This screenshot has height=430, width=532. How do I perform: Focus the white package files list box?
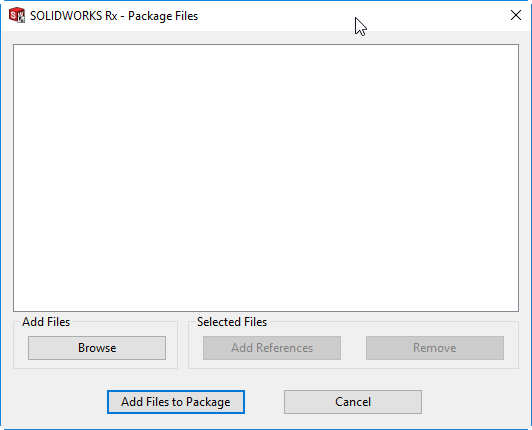[x=266, y=178]
